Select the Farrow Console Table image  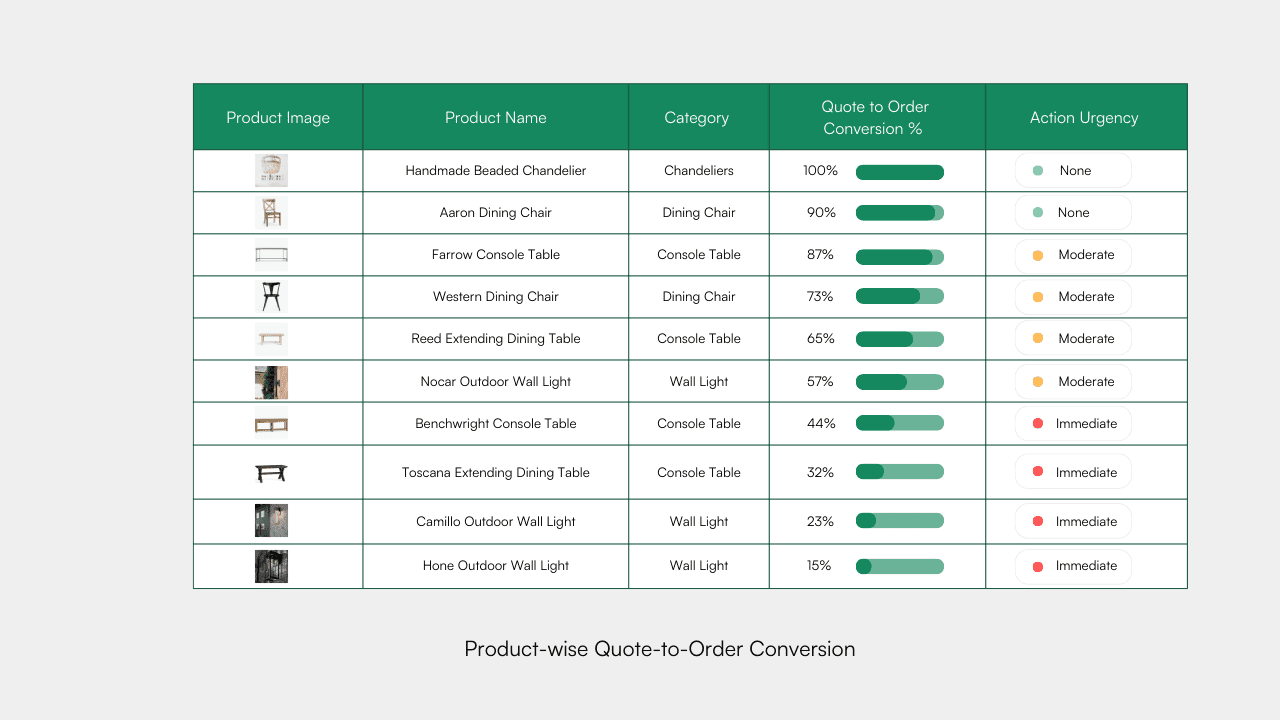[x=271, y=255]
